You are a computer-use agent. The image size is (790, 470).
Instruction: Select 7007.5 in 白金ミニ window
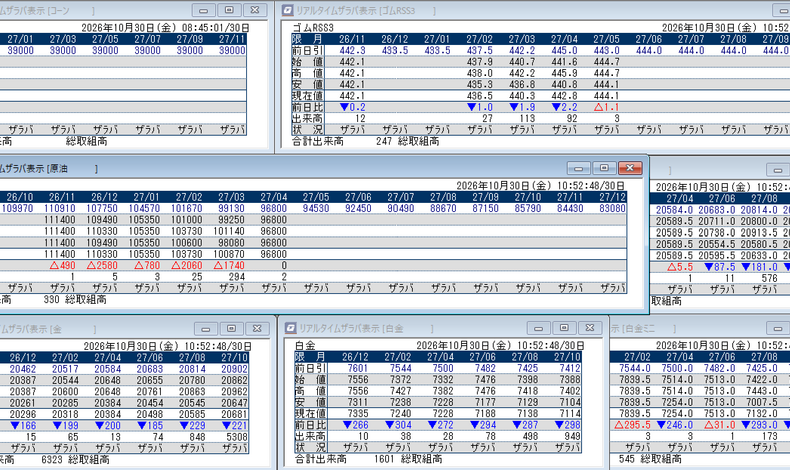pos(762,402)
